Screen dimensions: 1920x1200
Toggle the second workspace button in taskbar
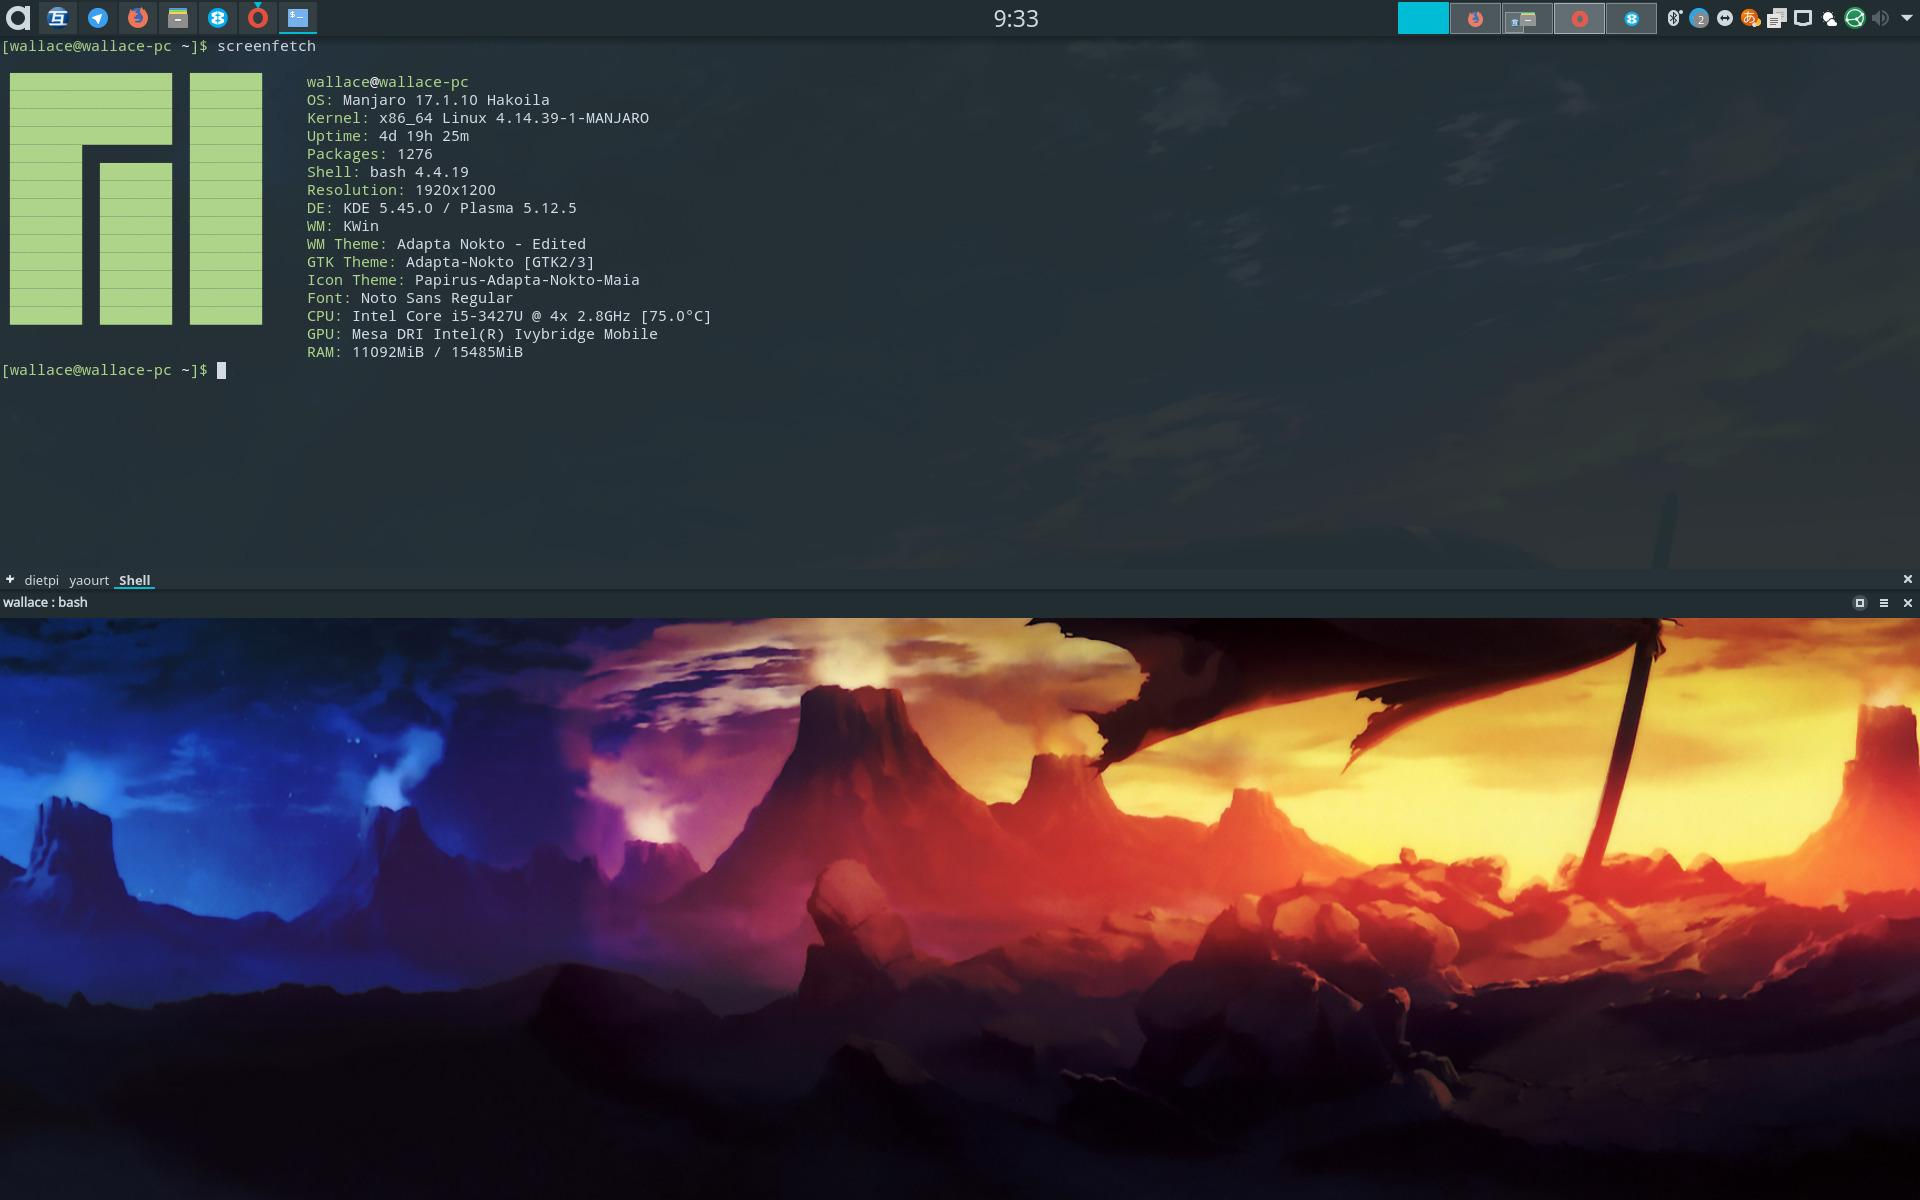1474,17
